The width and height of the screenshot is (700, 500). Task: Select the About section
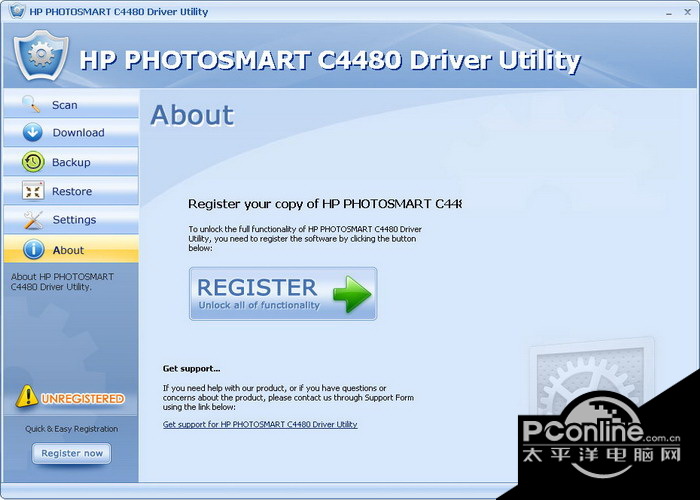coord(71,249)
